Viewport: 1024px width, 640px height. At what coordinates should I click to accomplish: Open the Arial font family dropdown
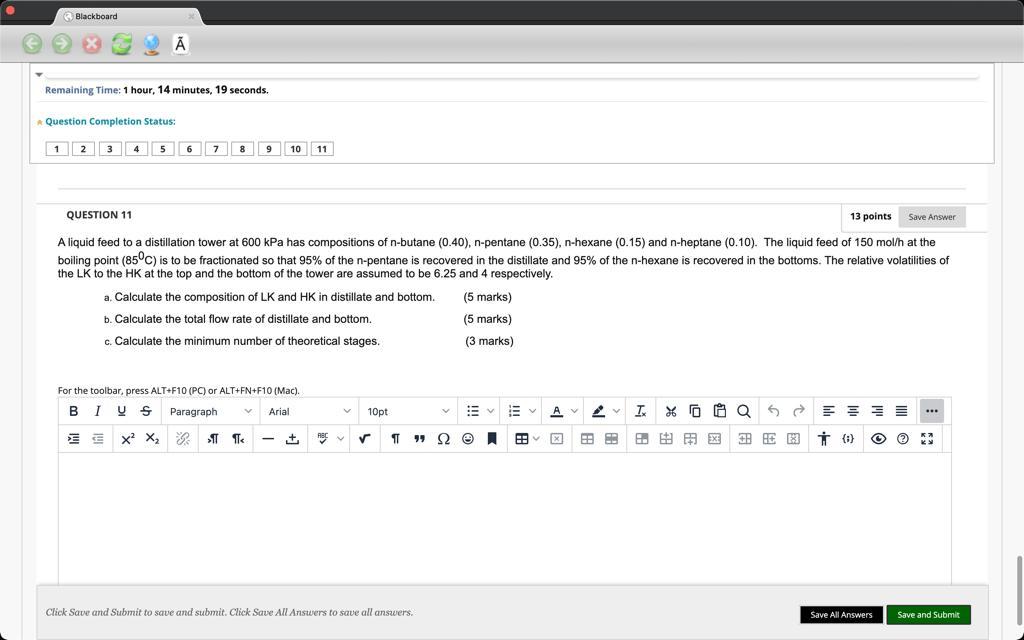tap(310, 410)
